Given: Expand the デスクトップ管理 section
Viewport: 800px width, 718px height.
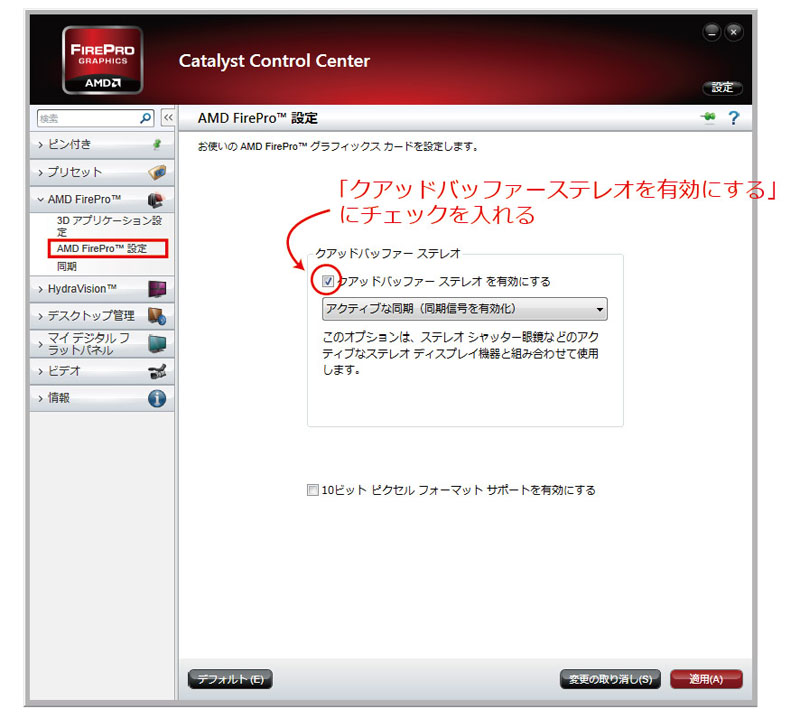Looking at the screenshot, I should pyautogui.click(x=102, y=316).
